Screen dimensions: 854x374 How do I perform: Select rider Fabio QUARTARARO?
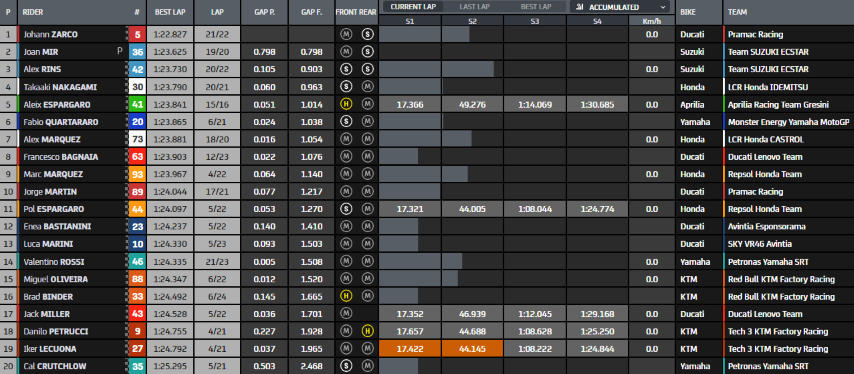point(61,121)
